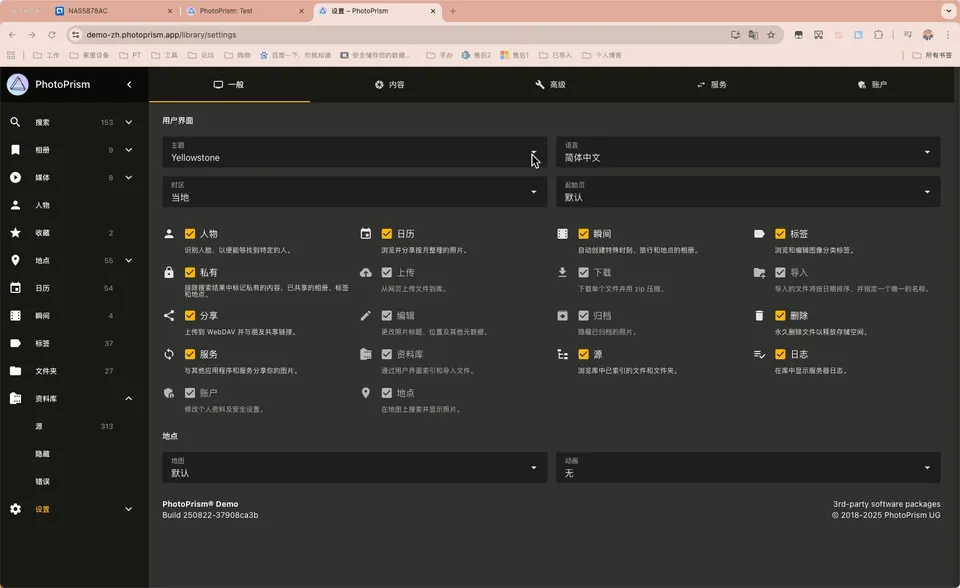960x588 pixels.
Task: Toggle the 人物 (People) checkbox
Action: [190, 234]
